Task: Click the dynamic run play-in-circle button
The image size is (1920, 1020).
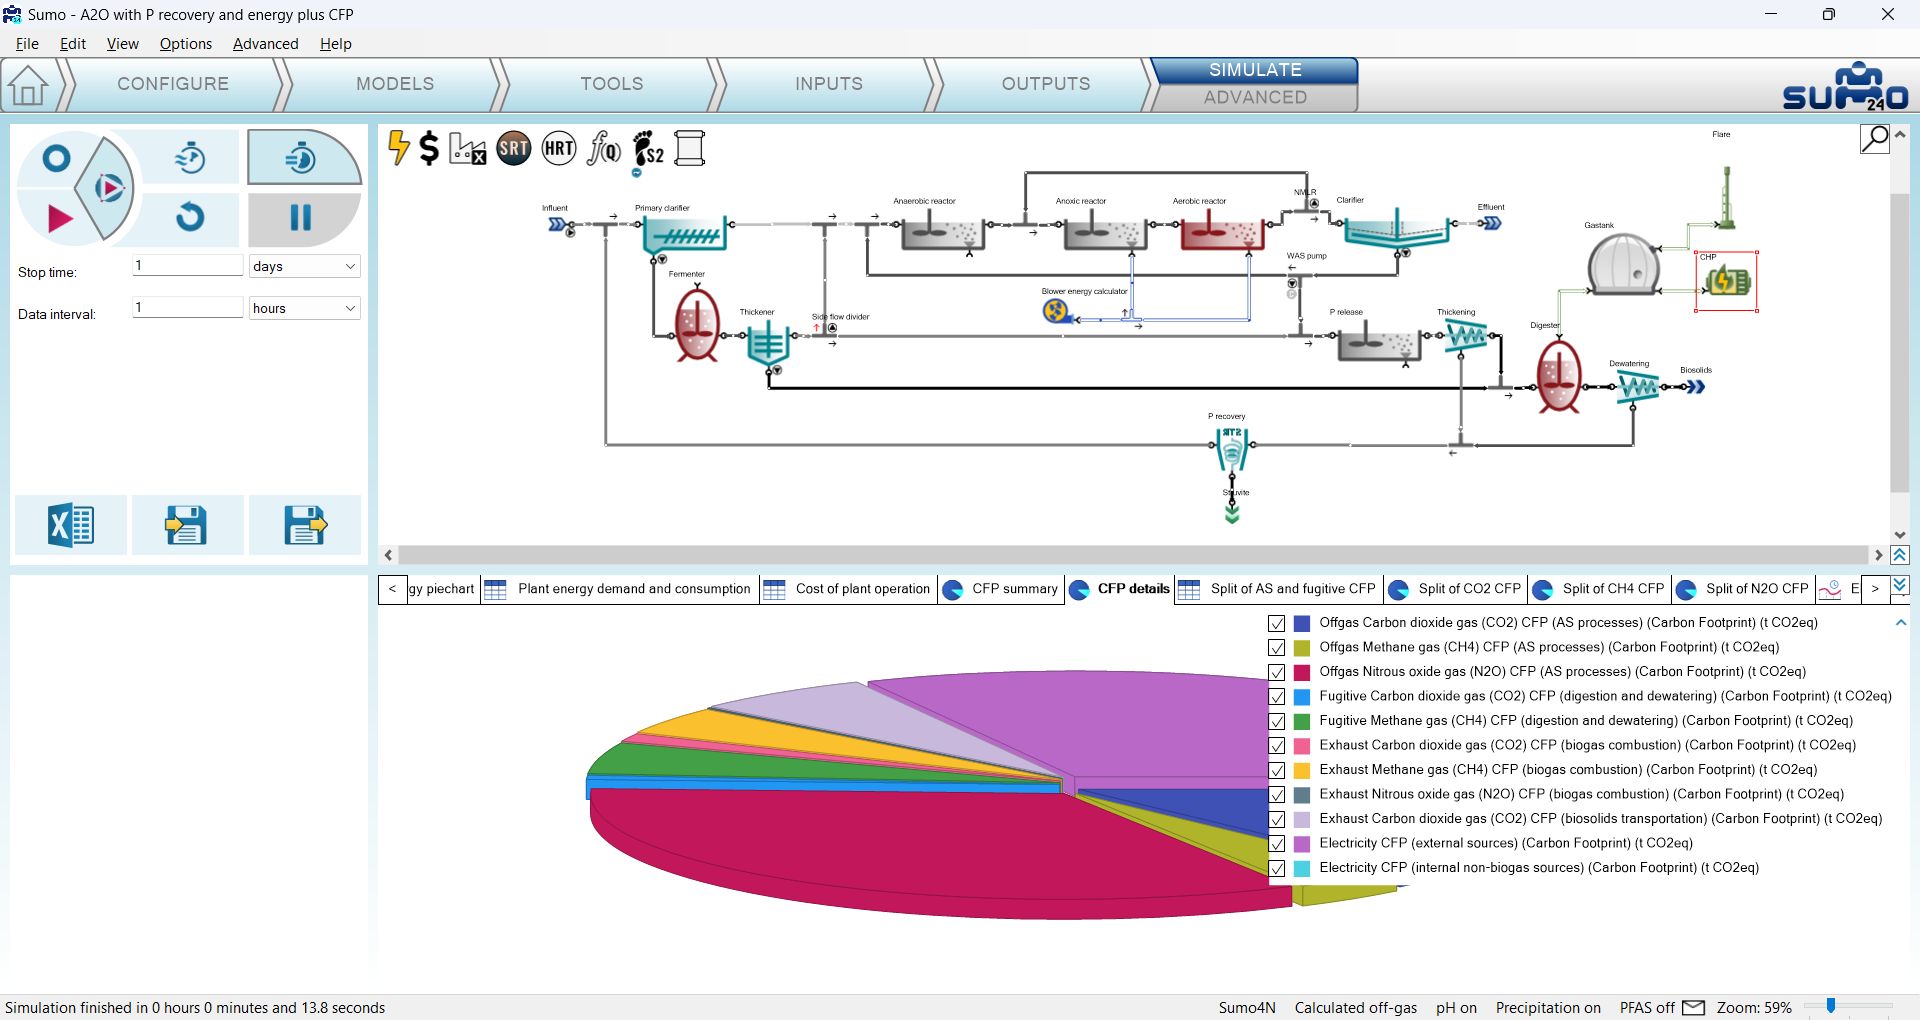Action: click(x=108, y=188)
